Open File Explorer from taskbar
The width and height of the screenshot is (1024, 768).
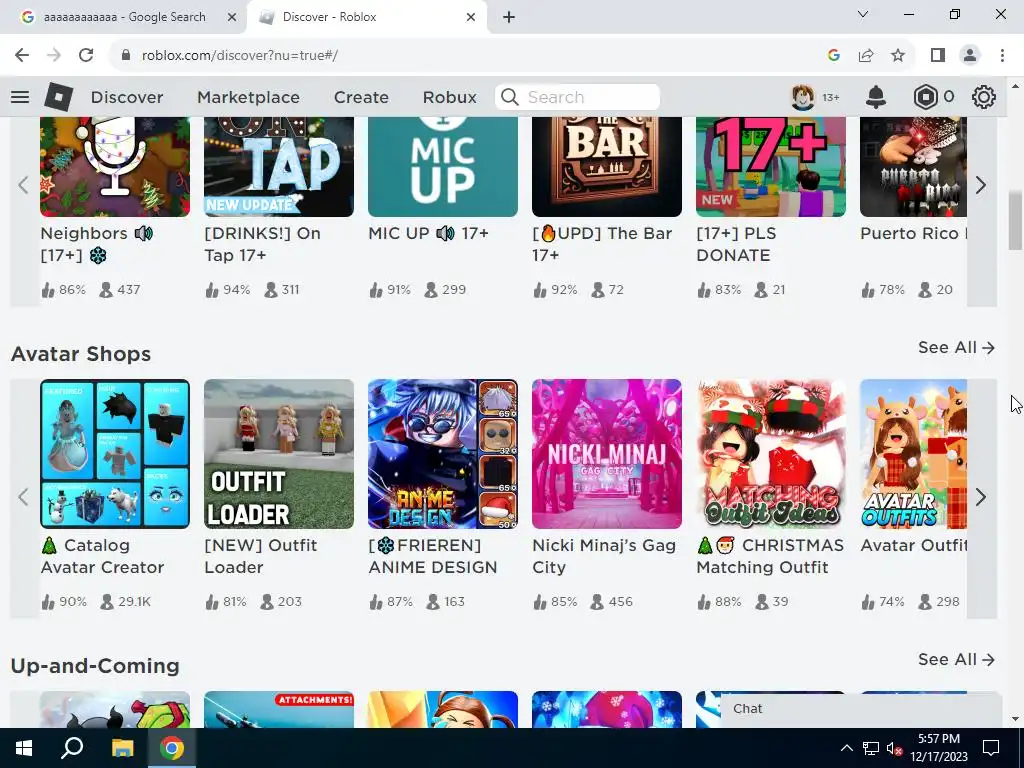(x=122, y=748)
